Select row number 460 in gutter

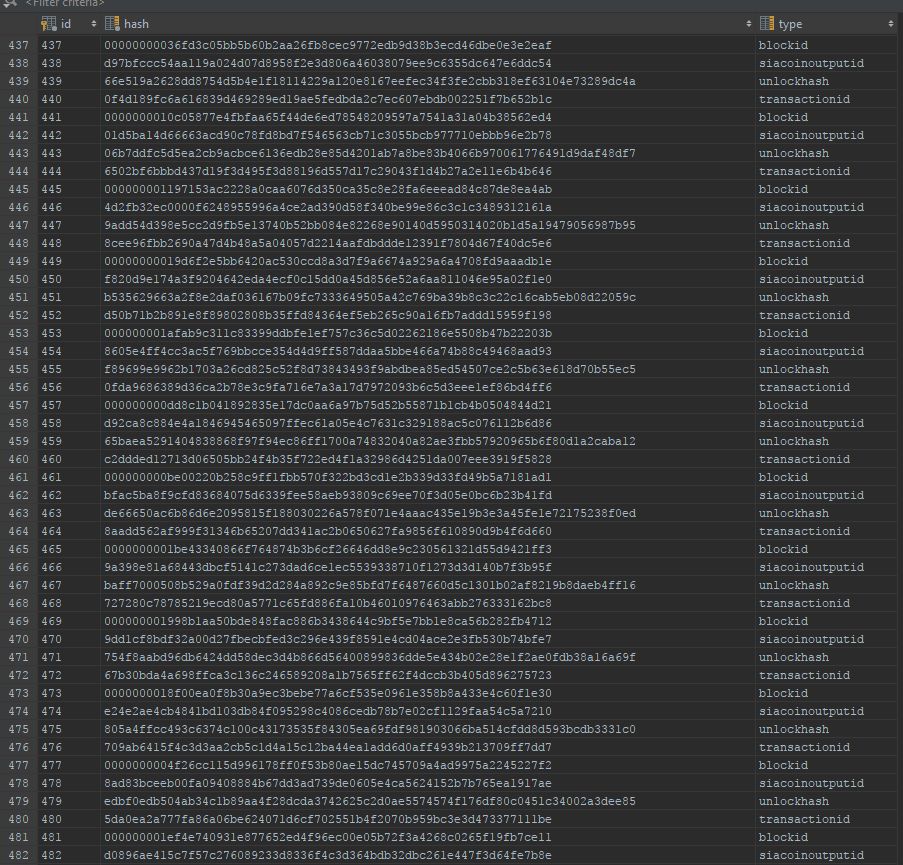[18, 459]
